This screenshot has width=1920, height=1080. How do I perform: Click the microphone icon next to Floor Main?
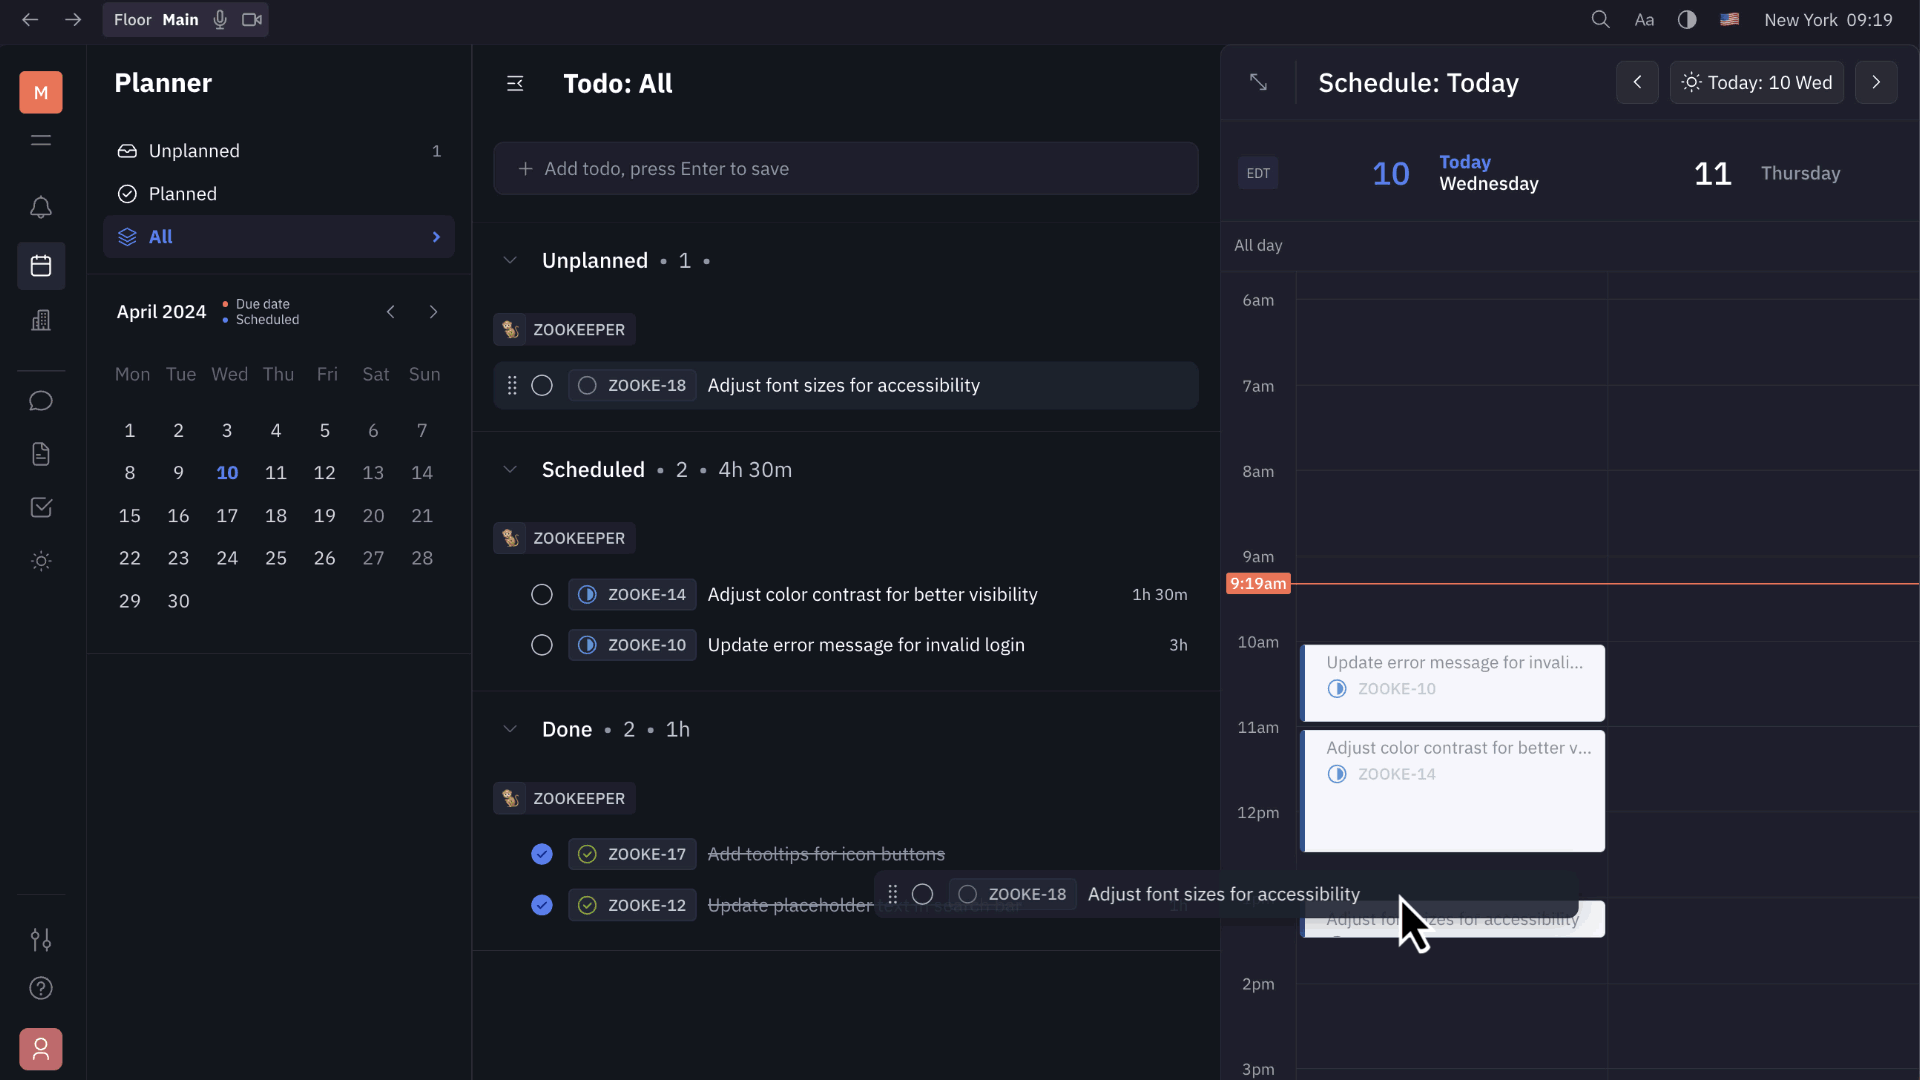(x=219, y=19)
